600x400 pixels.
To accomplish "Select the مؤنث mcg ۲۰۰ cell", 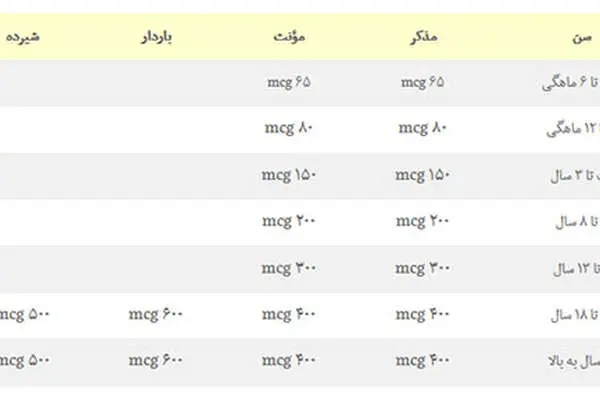I will (x=289, y=221).
